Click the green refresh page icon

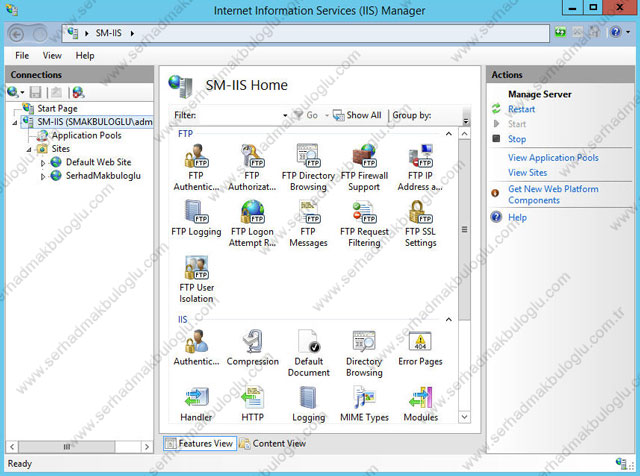[560, 32]
